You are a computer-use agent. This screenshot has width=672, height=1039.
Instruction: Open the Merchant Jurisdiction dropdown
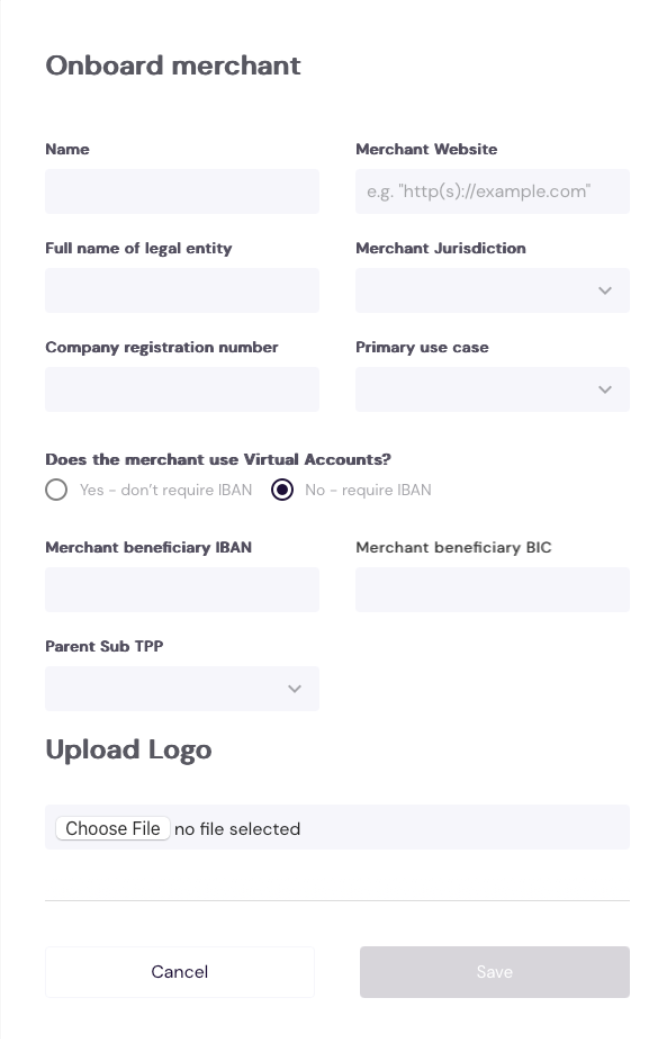(480, 290)
